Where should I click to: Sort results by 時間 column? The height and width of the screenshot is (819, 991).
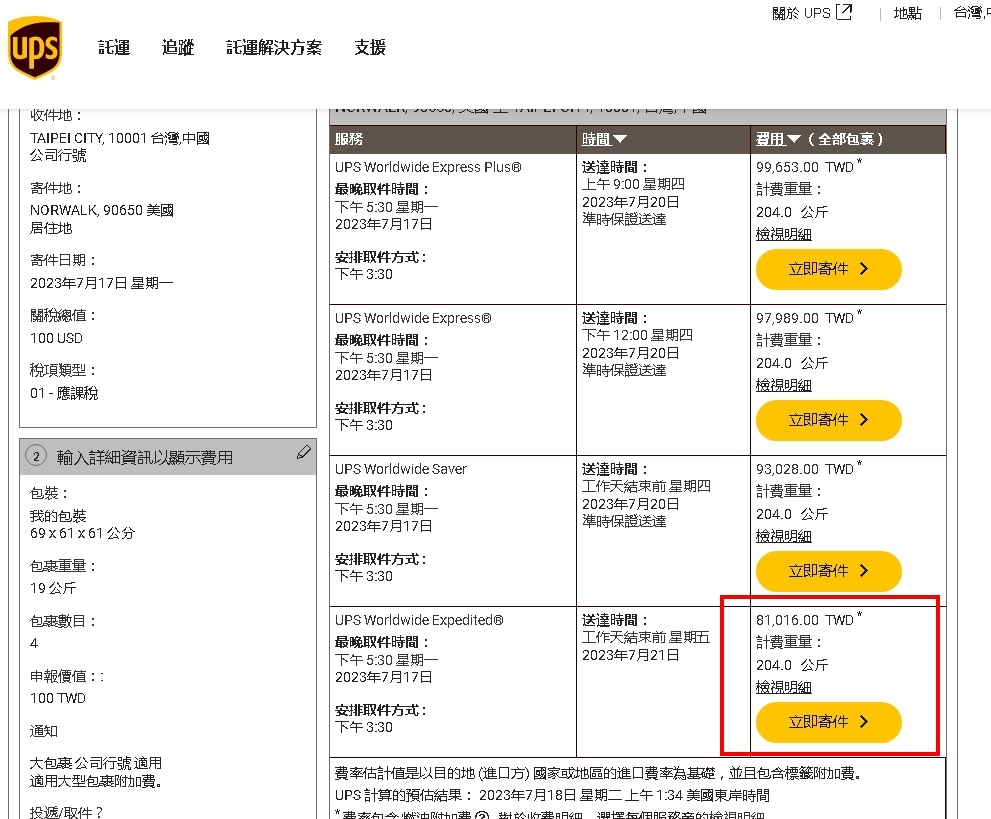click(x=604, y=139)
